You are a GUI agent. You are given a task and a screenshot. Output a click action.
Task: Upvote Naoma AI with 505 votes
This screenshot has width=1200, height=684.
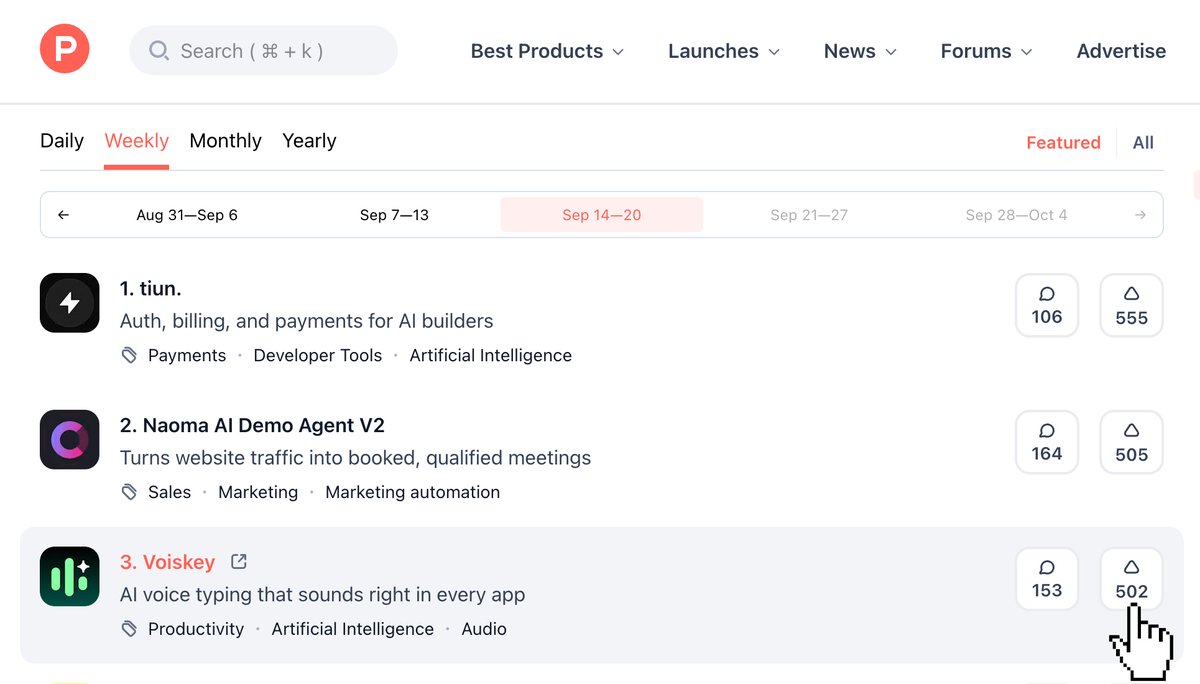[x=1132, y=442]
